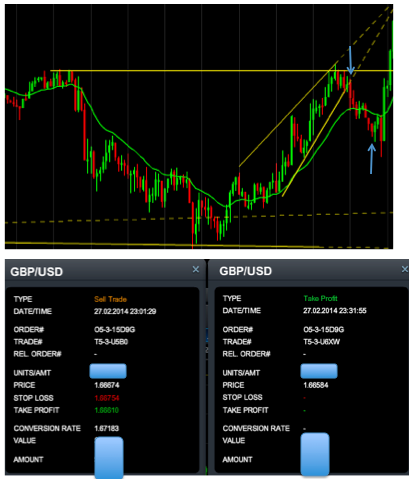This screenshot has height=479, width=409.
Task: Click the GBP/USD title of Sell Trade panel
Action: tap(36, 272)
